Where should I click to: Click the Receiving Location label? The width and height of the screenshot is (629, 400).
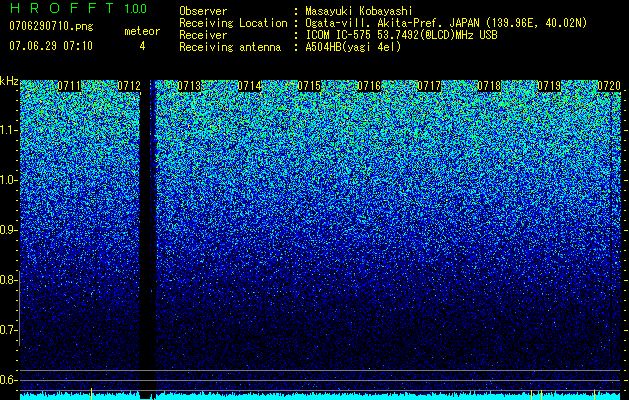point(233,23)
